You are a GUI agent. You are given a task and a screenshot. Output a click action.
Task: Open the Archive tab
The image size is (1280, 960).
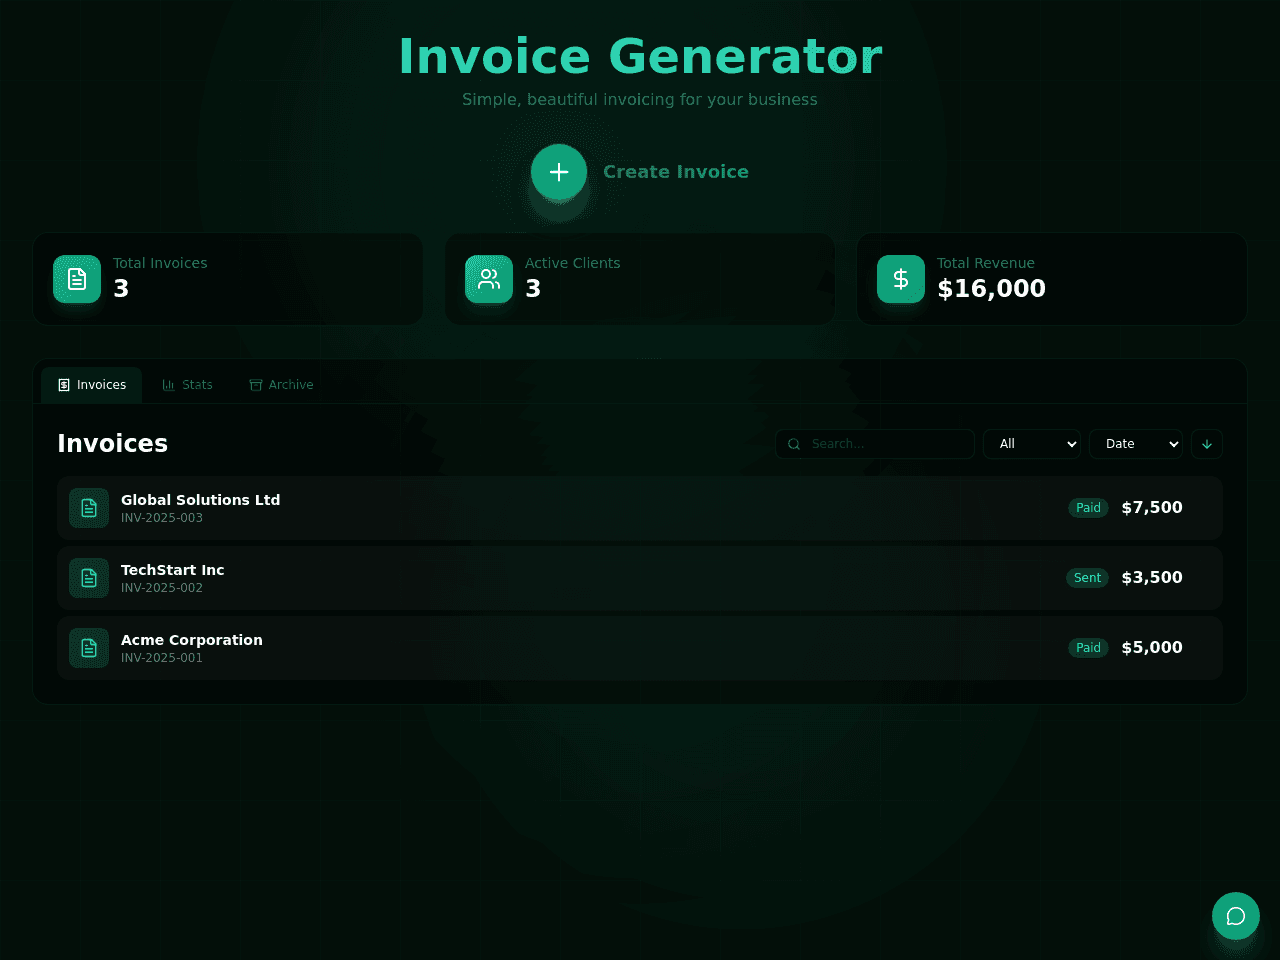[281, 385]
